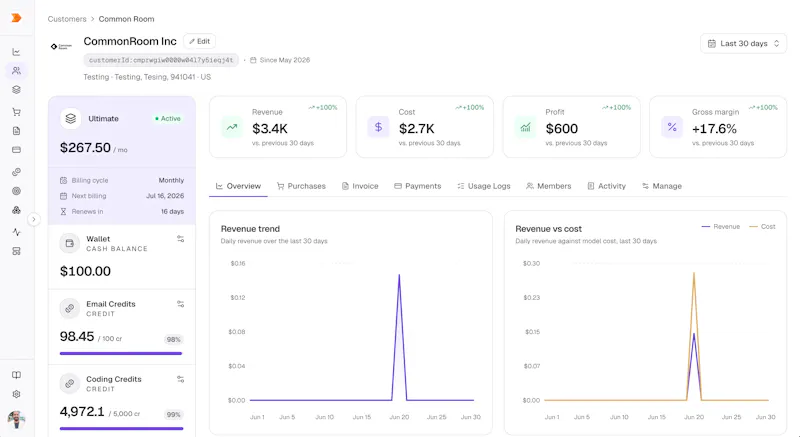Go to Customers breadcrumb

tap(67, 19)
